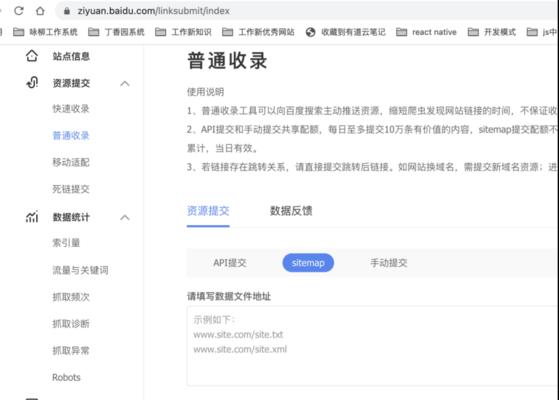Open the react native bookmark folder
The height and width of the screenshot is (400, 559).
426,32
